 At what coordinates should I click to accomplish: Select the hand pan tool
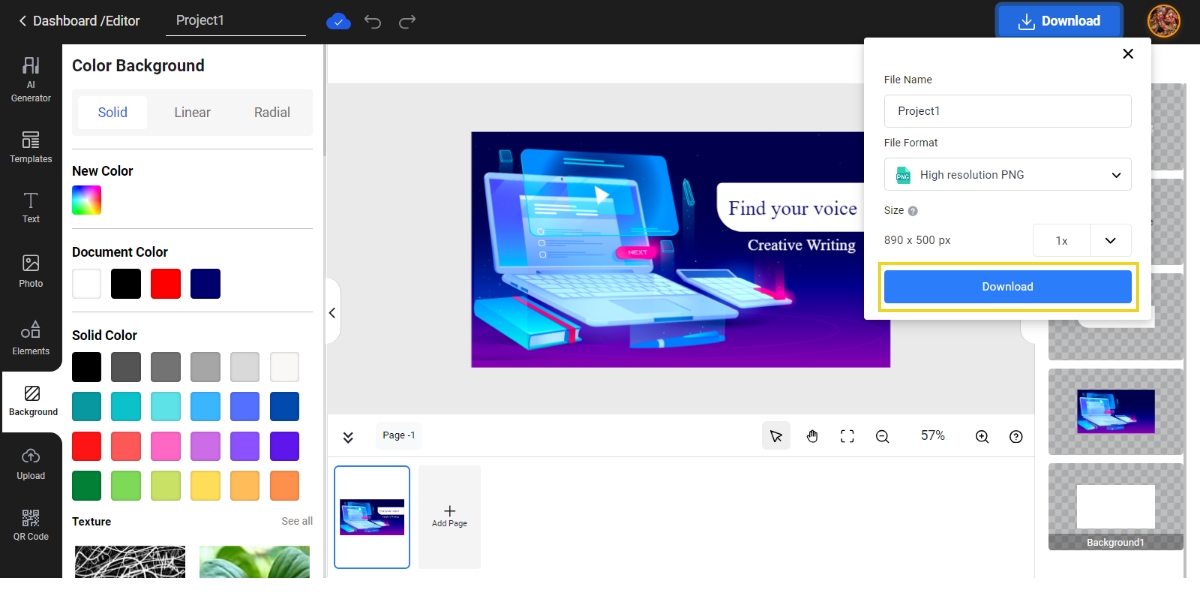click(812, 436)
